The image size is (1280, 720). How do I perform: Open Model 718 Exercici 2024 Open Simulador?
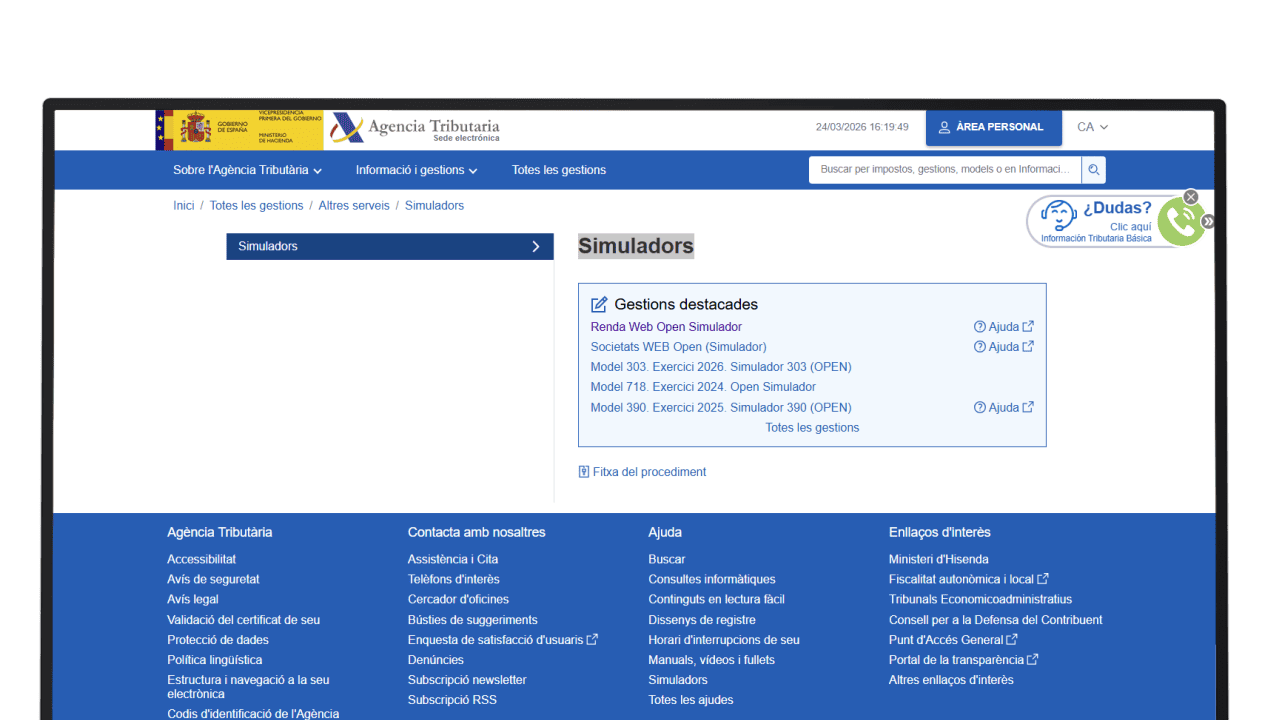(x=702, y=387)
